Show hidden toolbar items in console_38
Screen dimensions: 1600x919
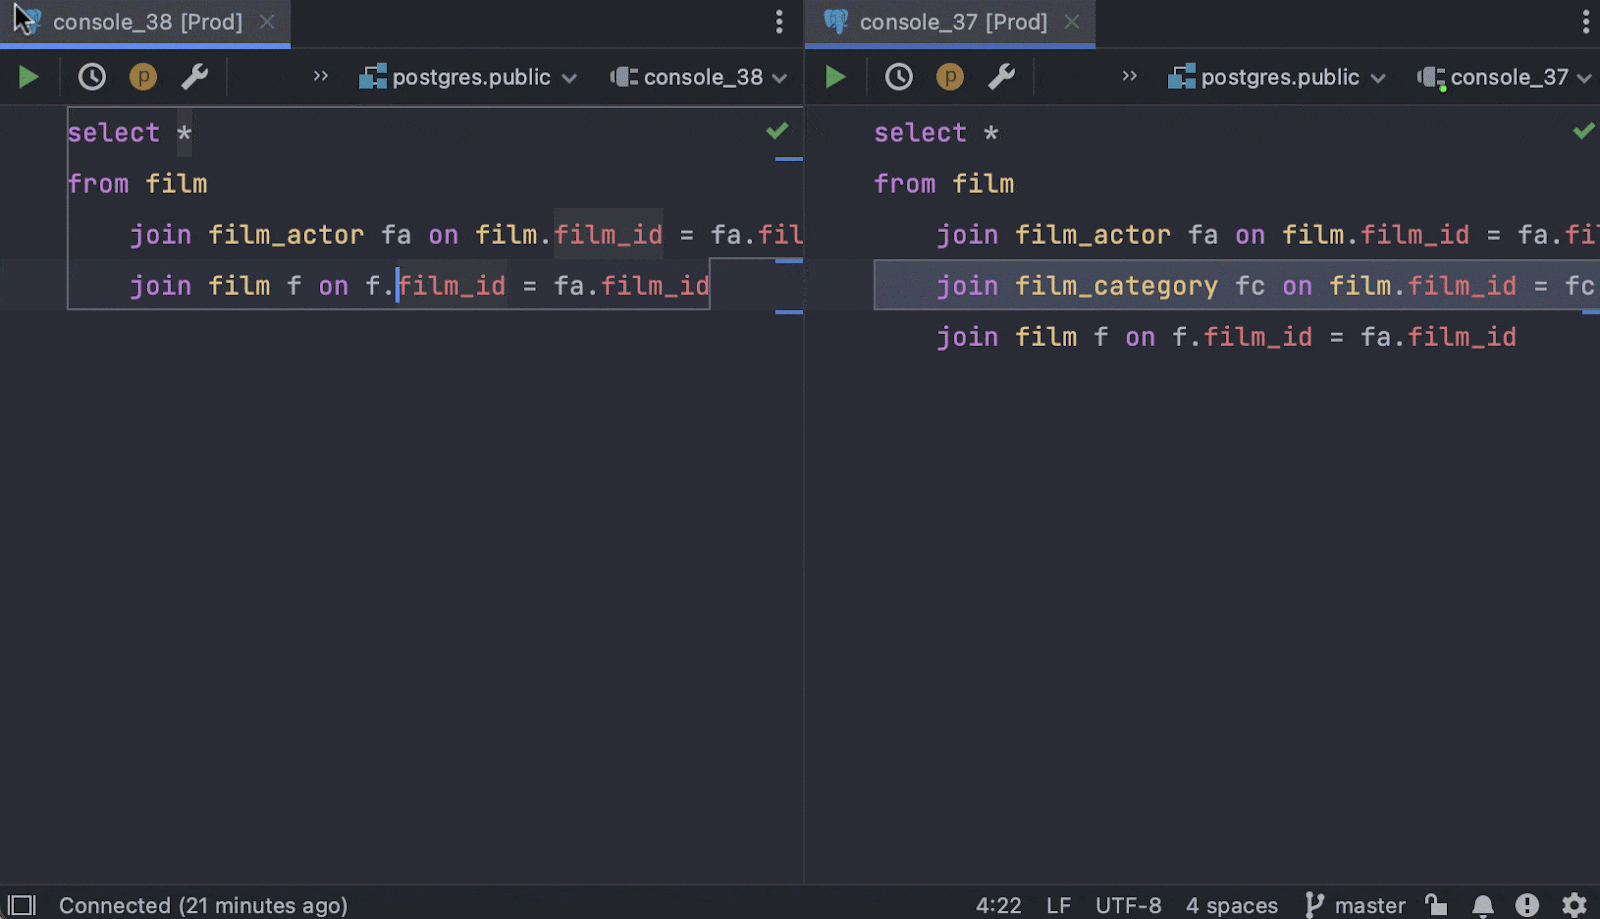pos(321,77)
